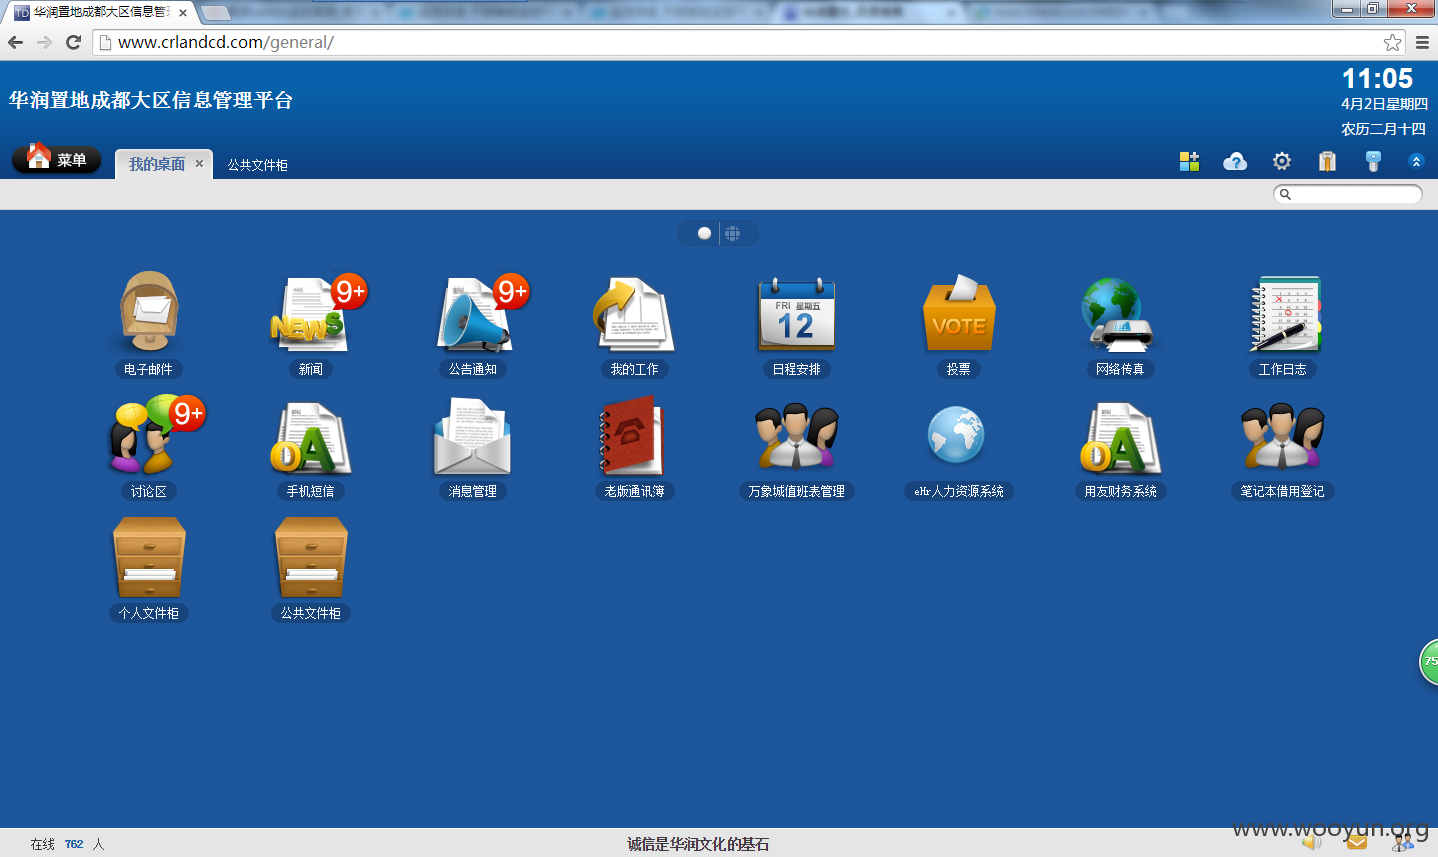This screenshot has height=857, width=1438.
Task: Open the 讨论区 discussion icon
Action: tap(150, 436)
